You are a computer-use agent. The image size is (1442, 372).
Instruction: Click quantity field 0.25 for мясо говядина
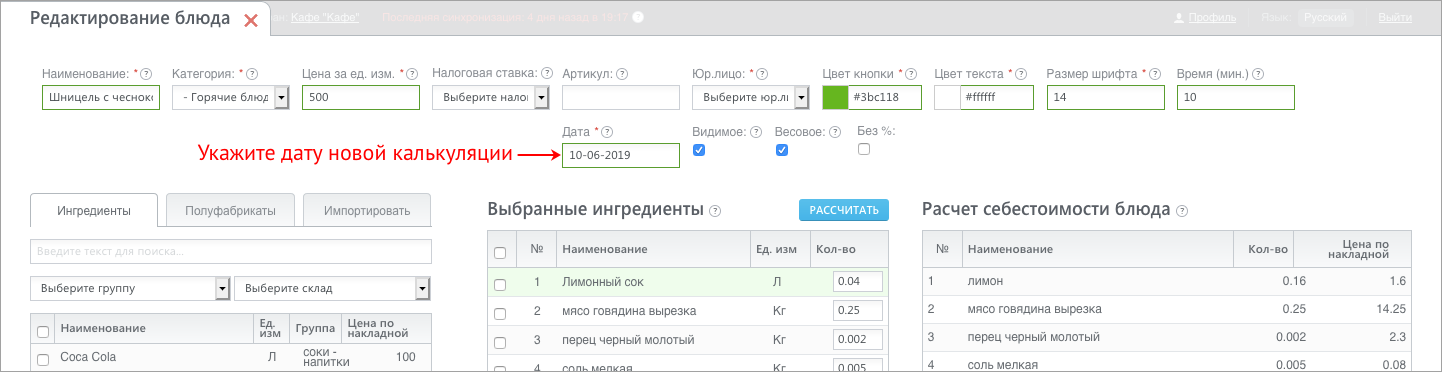[858, 311]
